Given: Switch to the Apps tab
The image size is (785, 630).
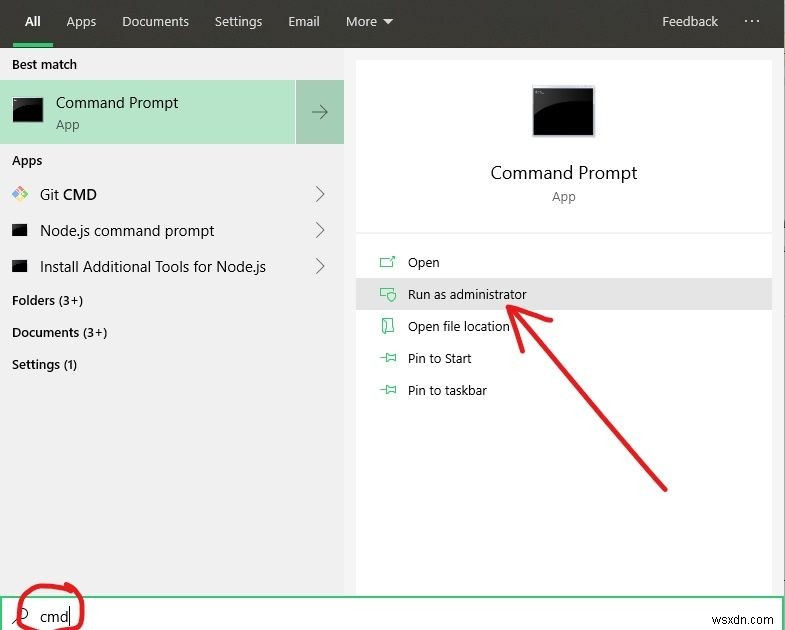Looking at the screenshot, I should [x=81, y=22].
